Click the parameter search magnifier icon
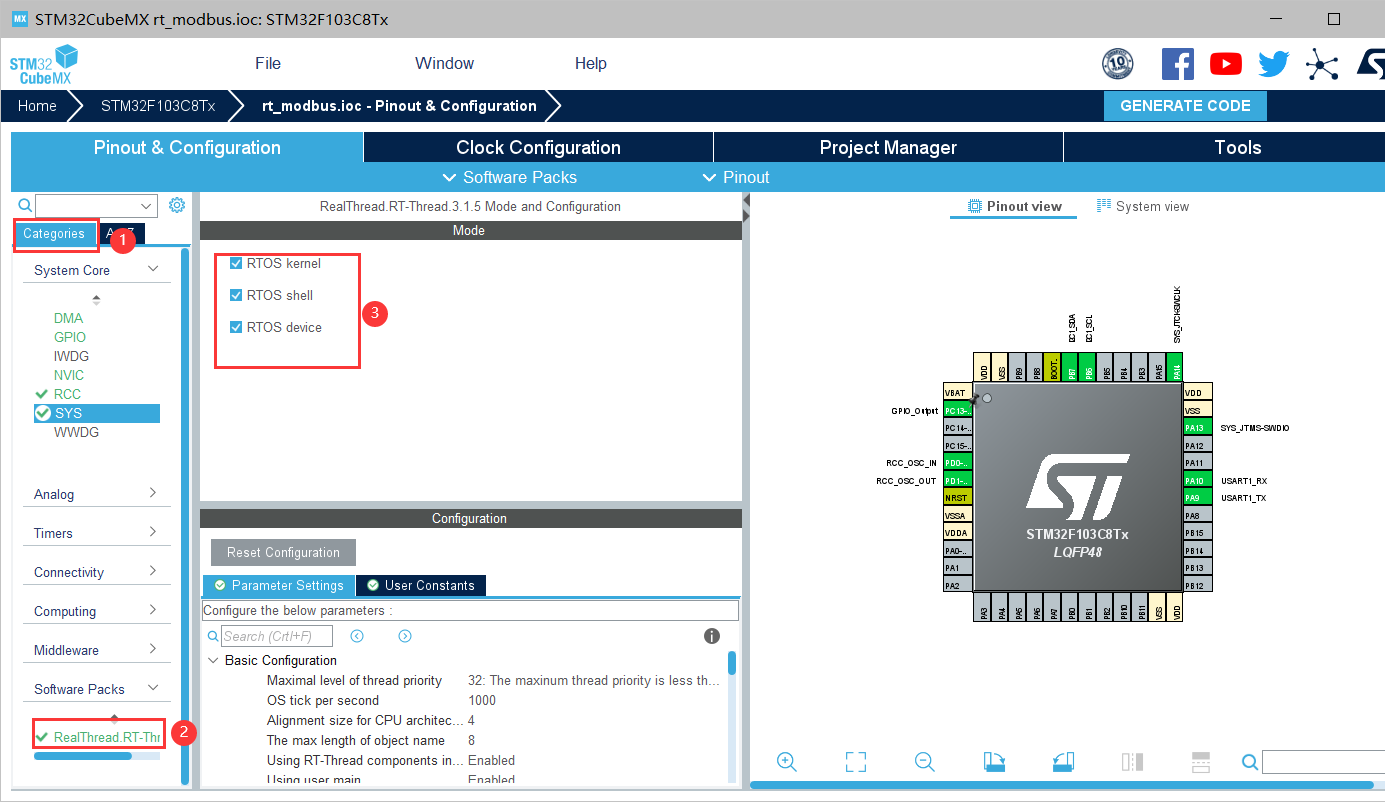Viewport: 1385px width, 802px height. 213,636
